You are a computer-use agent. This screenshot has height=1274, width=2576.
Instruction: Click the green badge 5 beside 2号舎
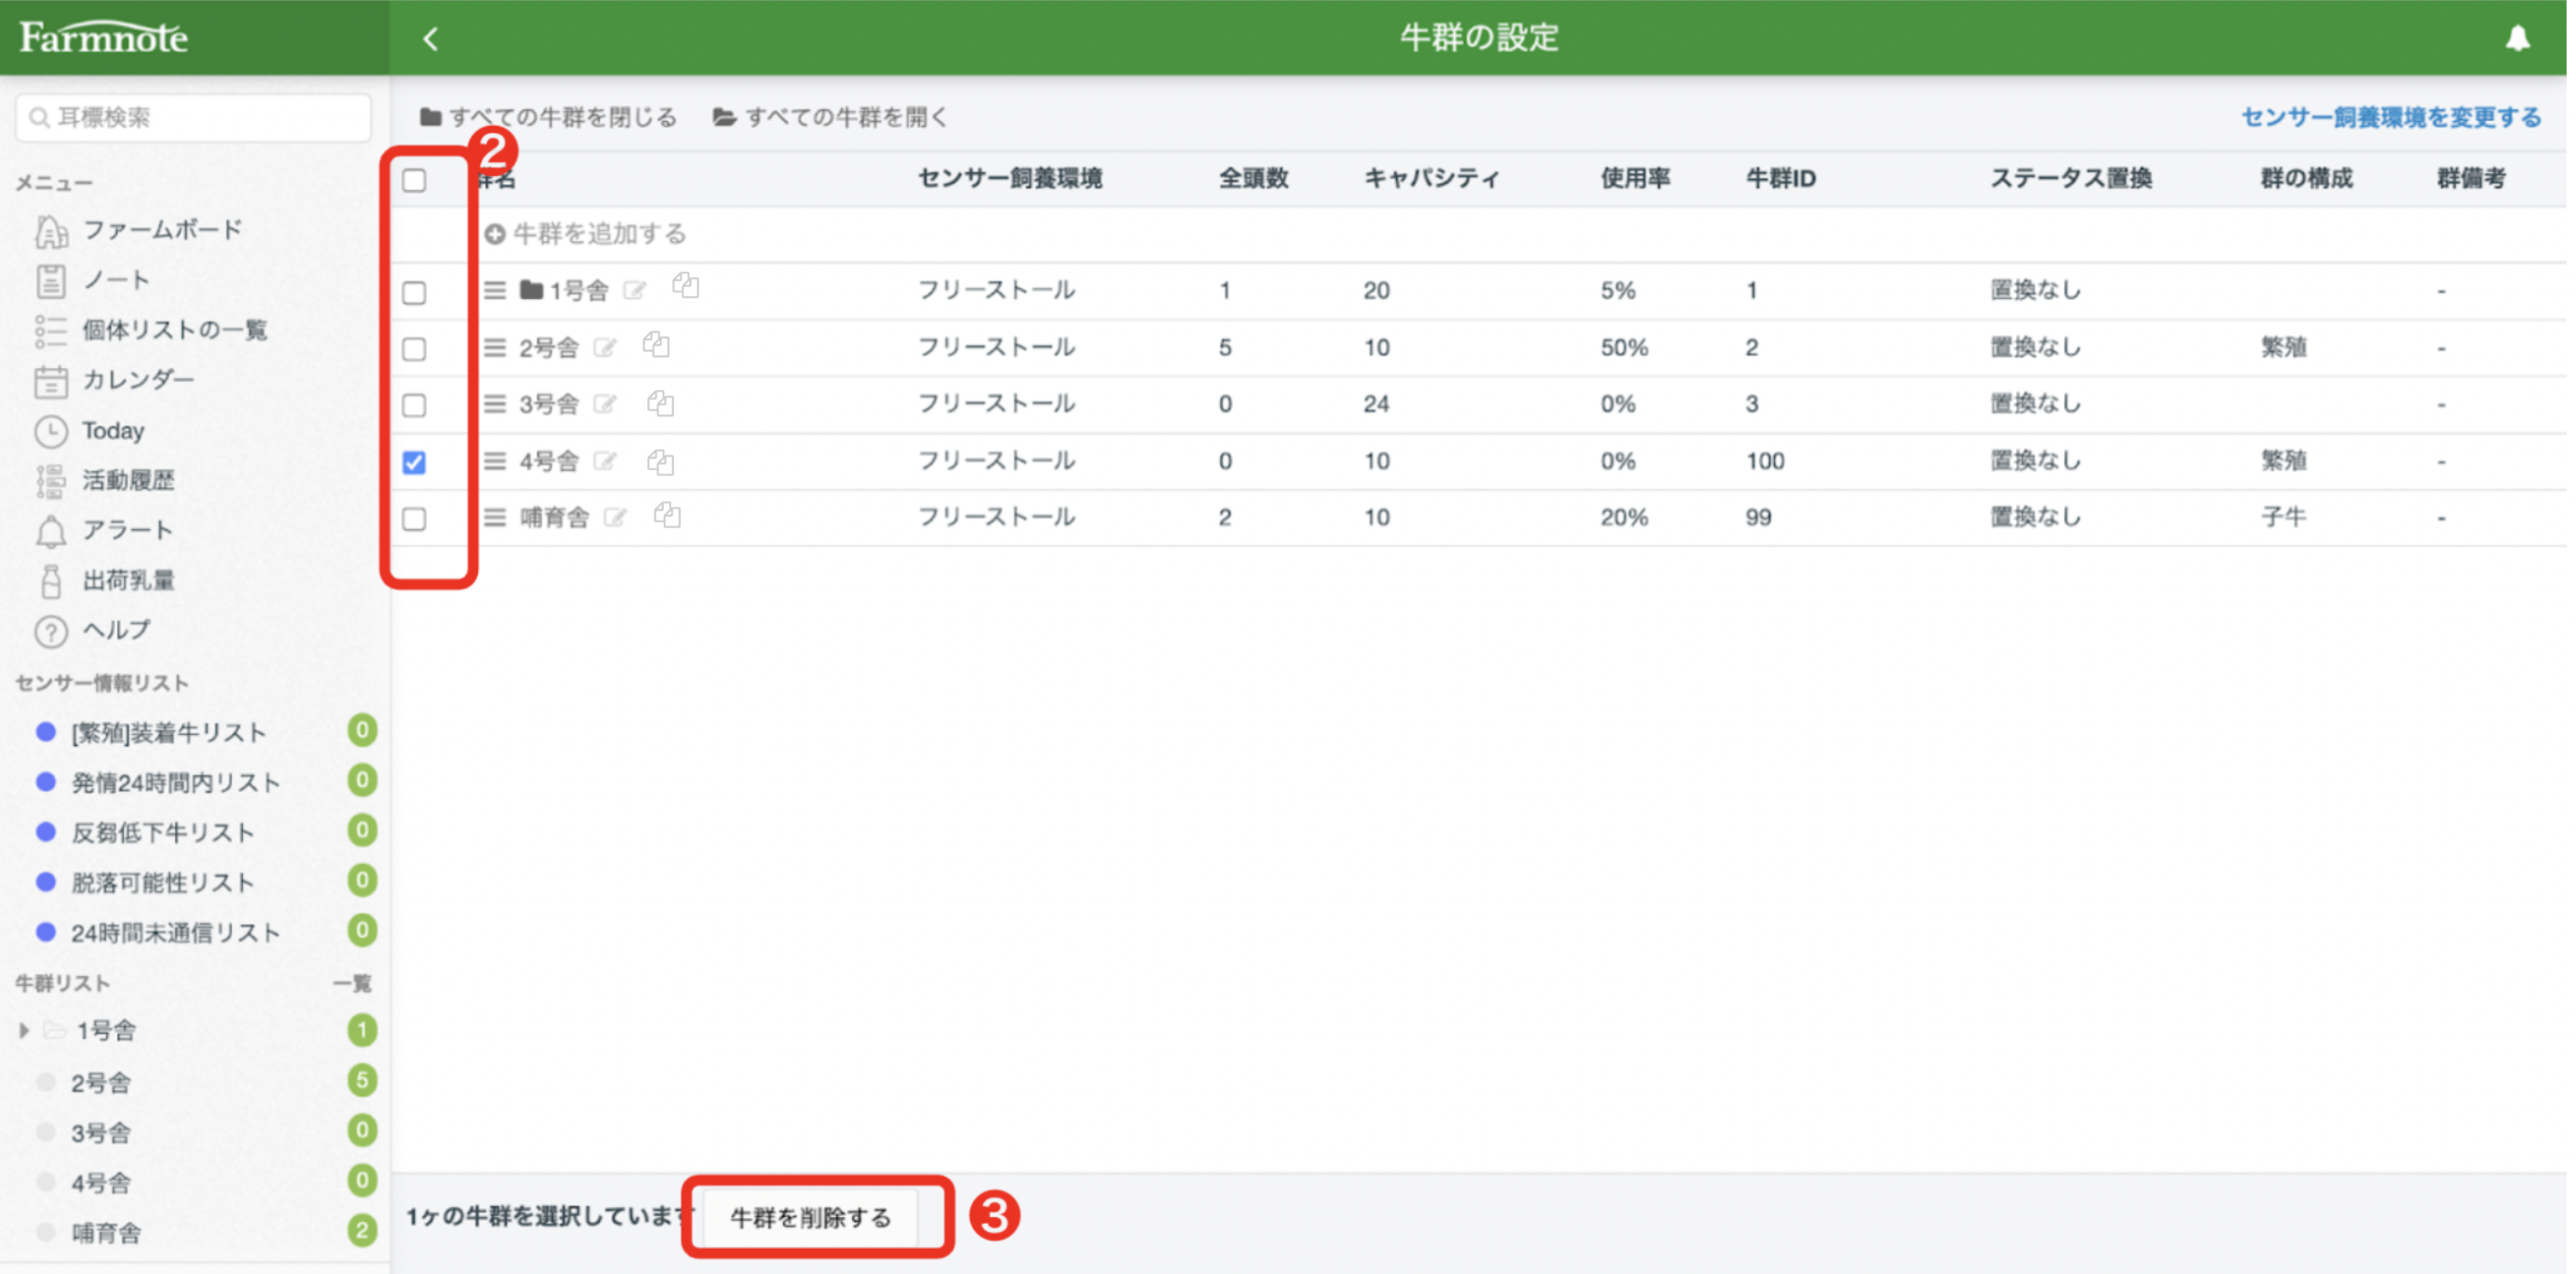(362, 1081)
